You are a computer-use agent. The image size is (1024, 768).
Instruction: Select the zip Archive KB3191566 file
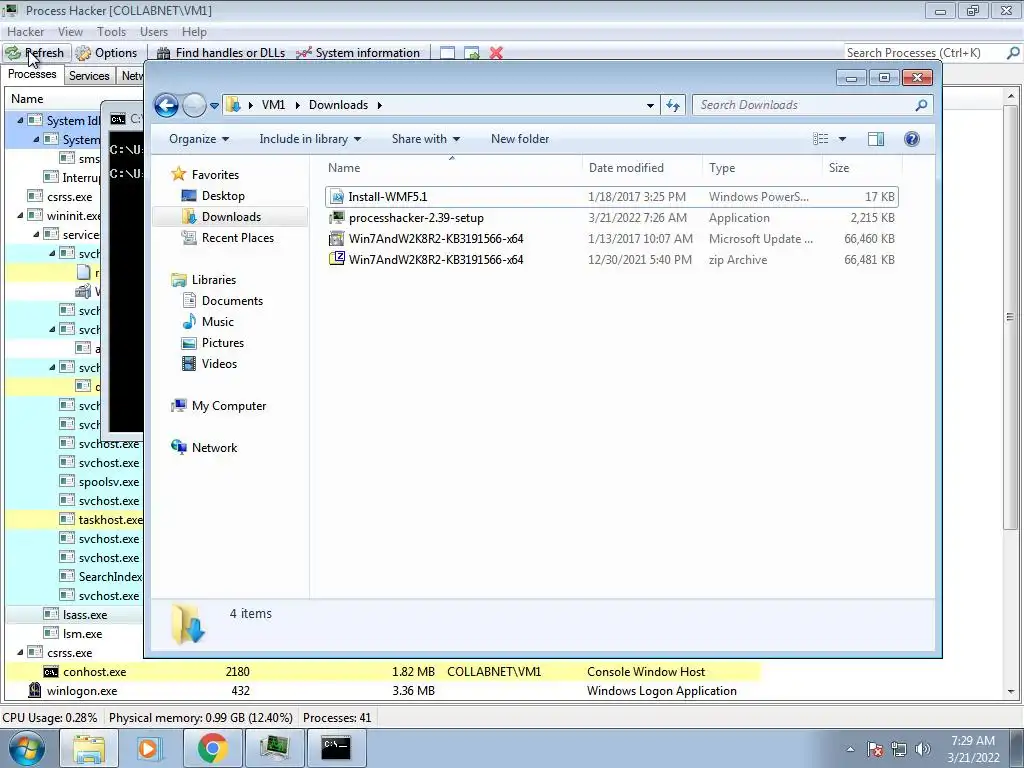[x=612, y=259]
